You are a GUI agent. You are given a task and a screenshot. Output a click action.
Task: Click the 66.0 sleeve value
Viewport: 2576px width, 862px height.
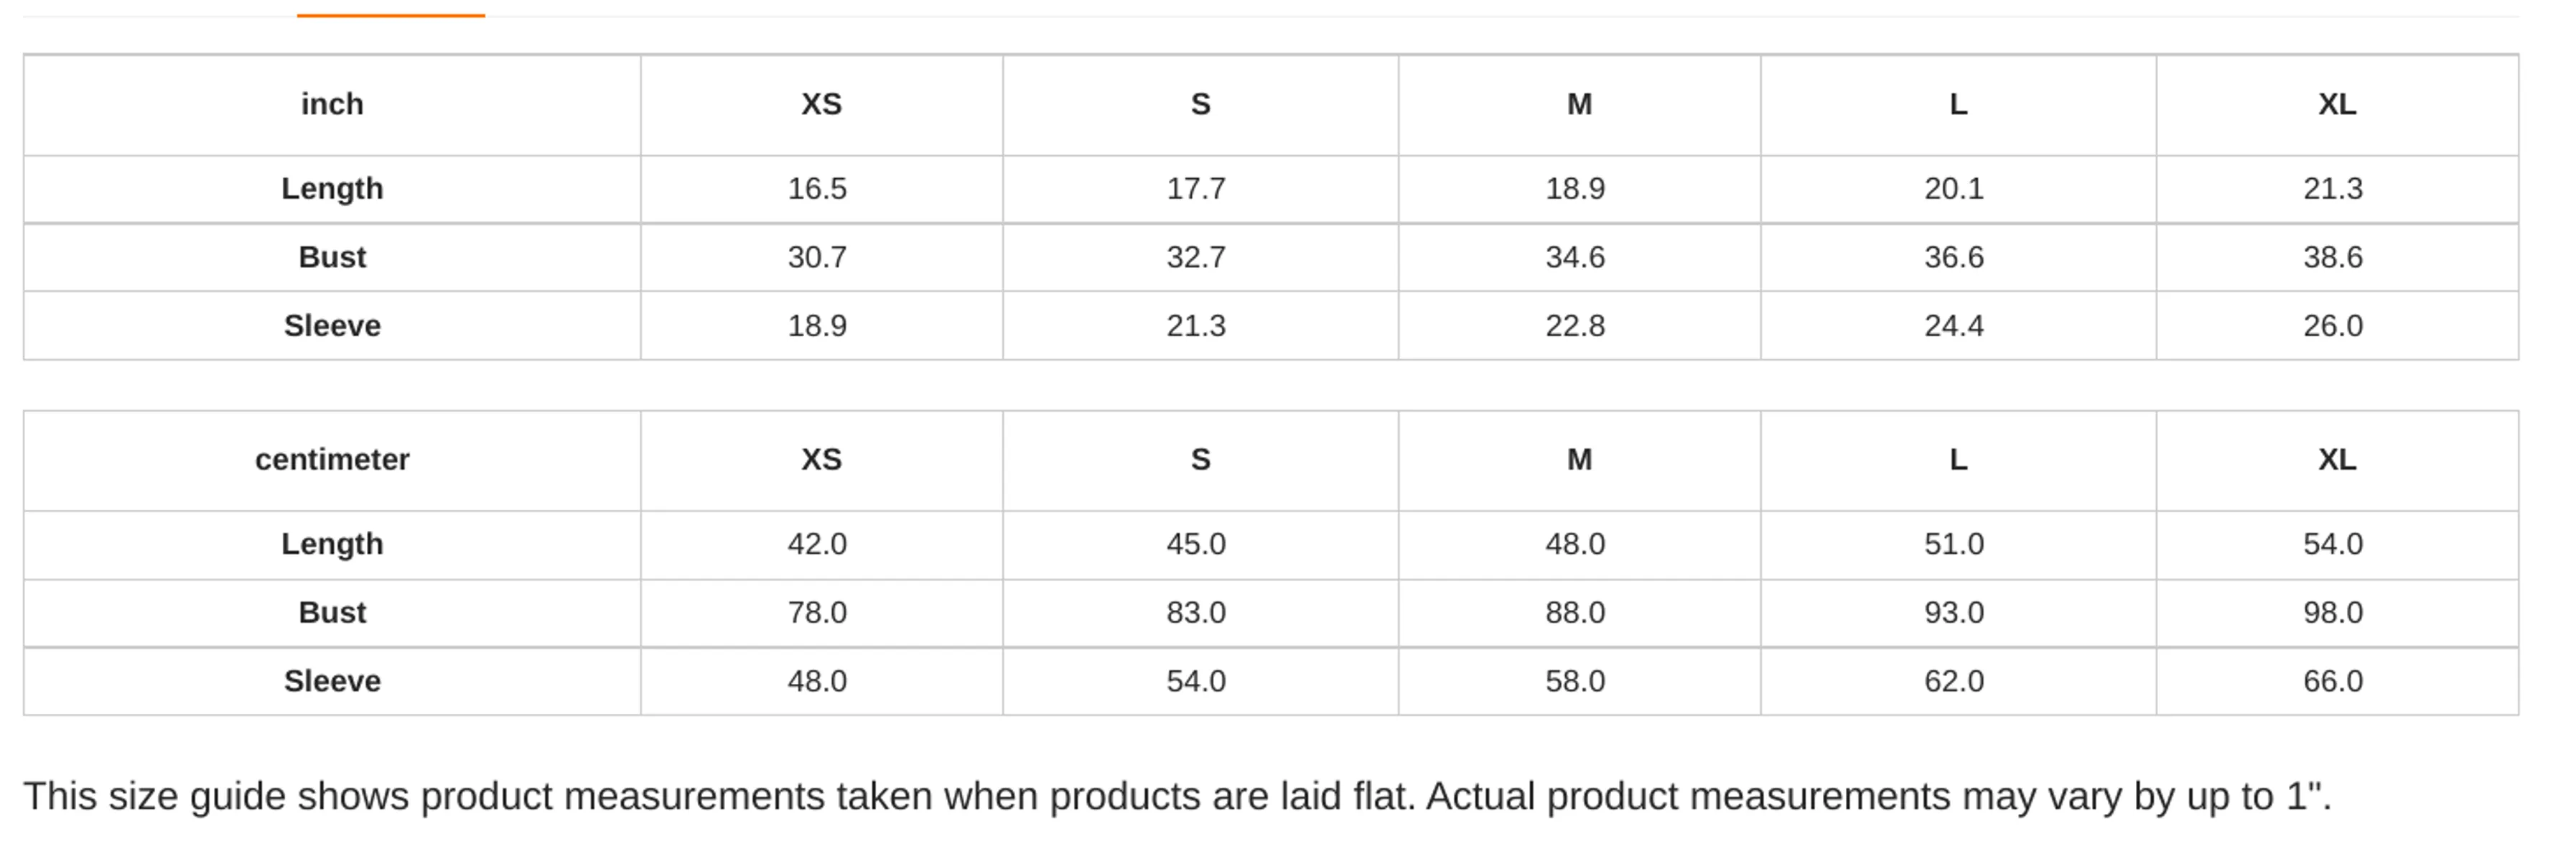2333,681
